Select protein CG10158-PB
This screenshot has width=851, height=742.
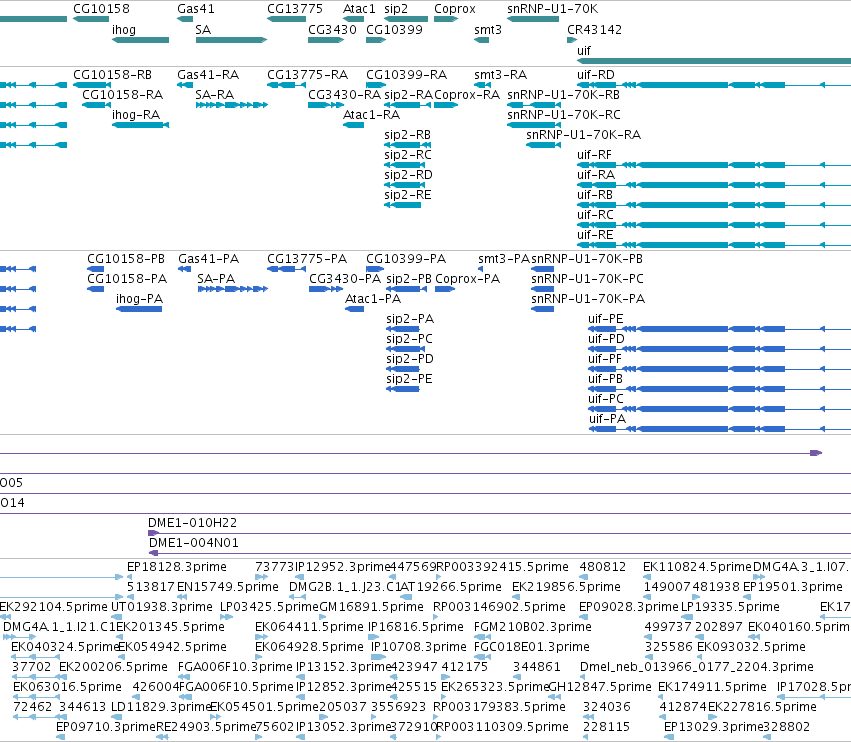pos(96,269)
